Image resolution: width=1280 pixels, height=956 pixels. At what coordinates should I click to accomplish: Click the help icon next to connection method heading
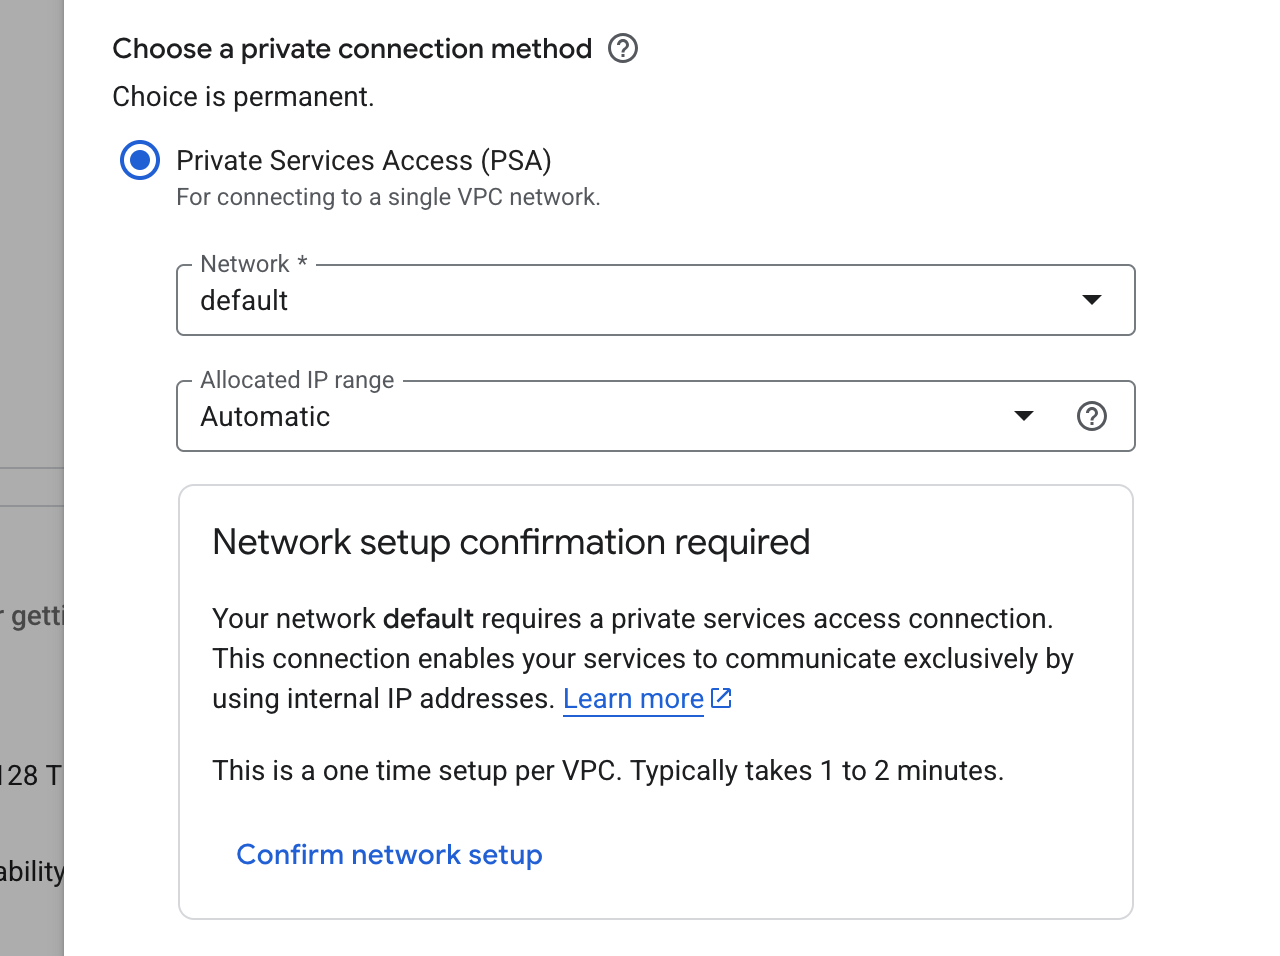622,48
